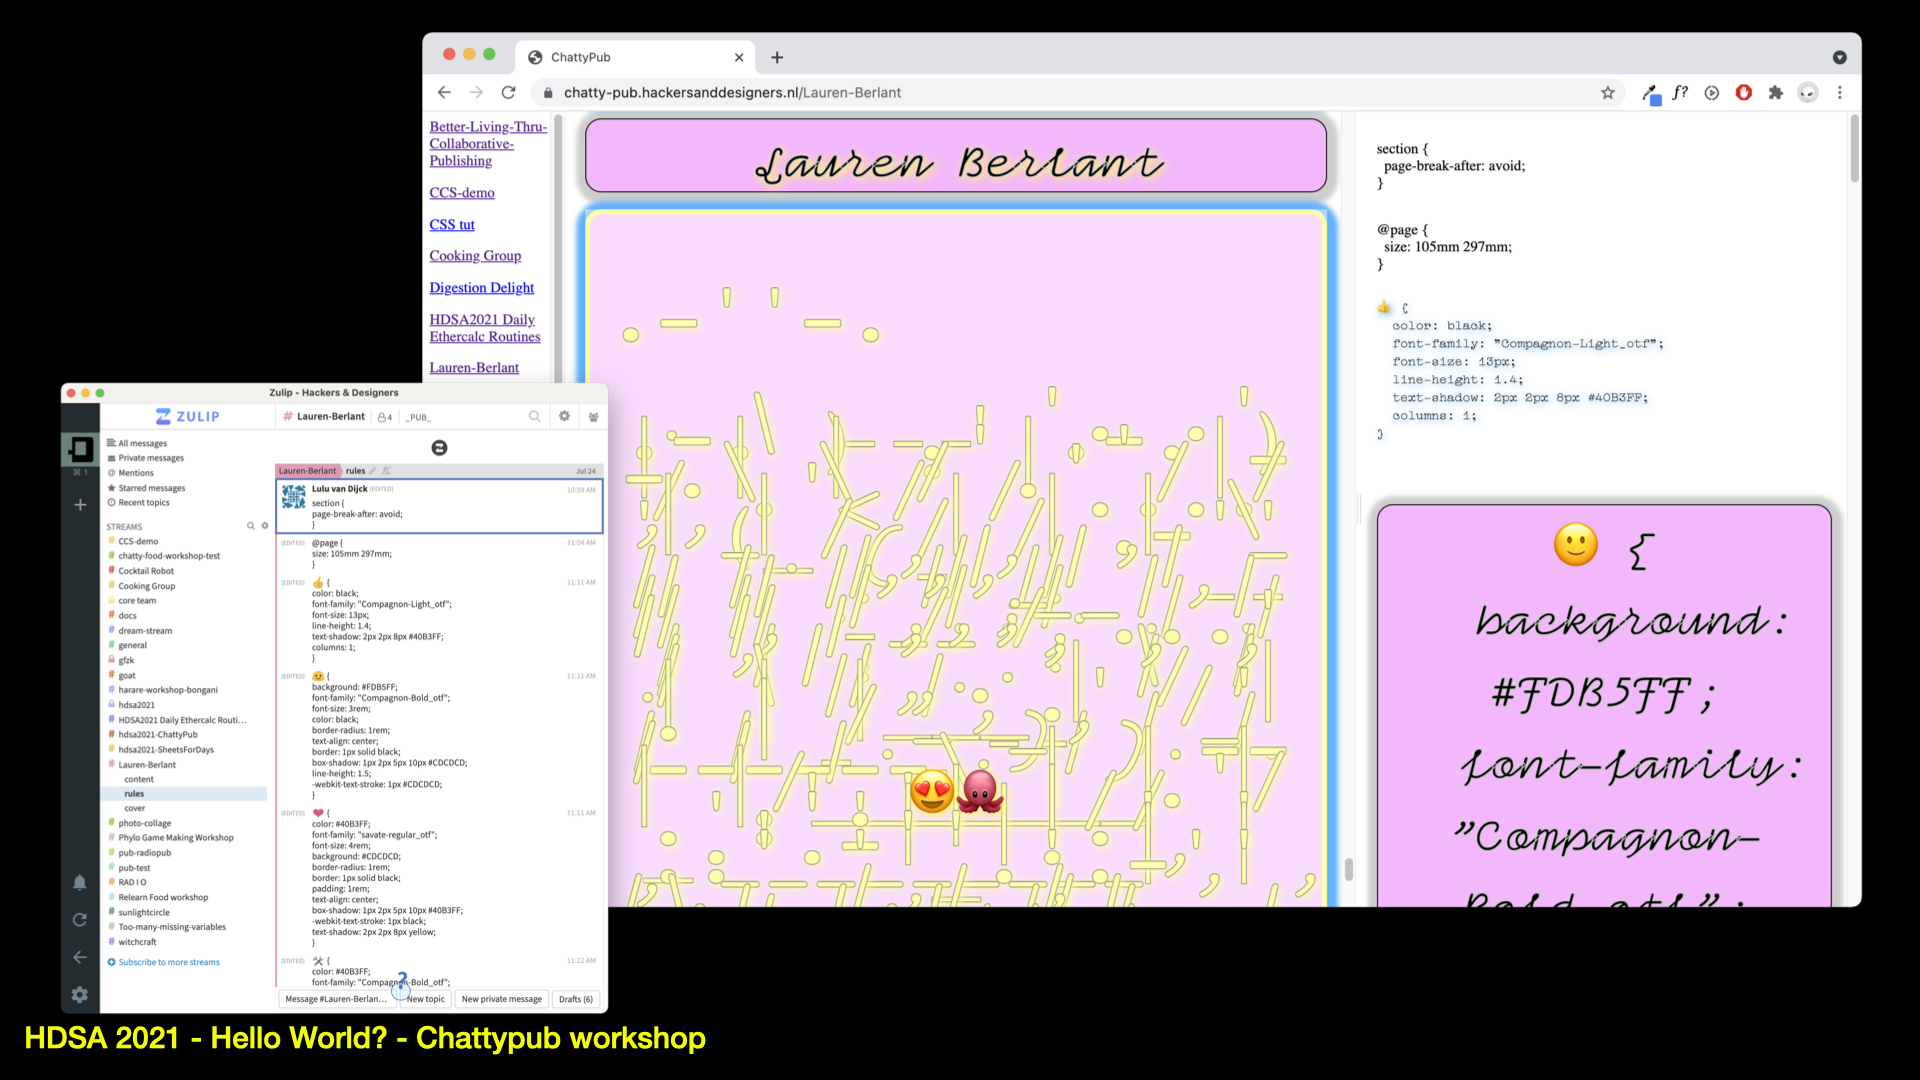
Task: Select the witchcraft stream
Action: (x=137, y=942)
